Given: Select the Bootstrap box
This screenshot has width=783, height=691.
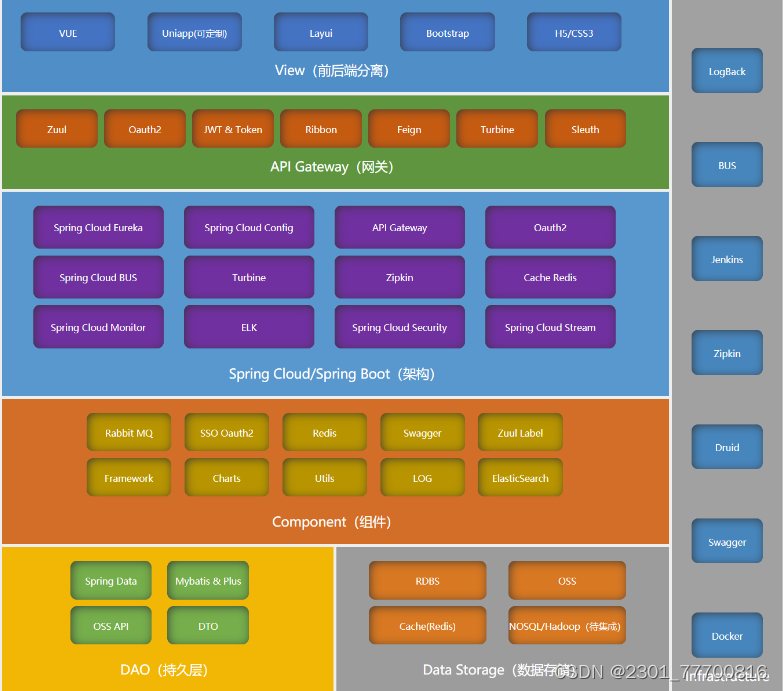Looking at the screenshot, I should (447, 32).
